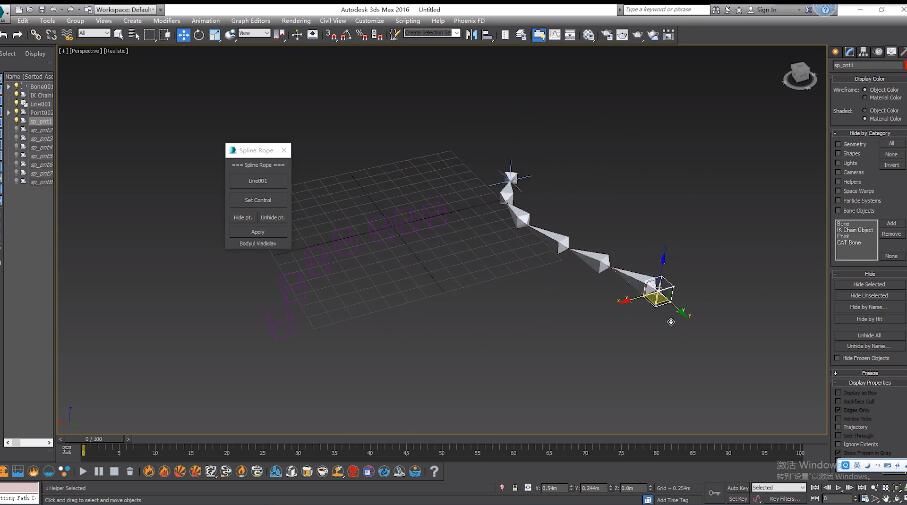Image resolution: width=907 pixels, height=505 pixels.
Task: Switch to Modify command panel tab
Action: (x=849, y=51)
